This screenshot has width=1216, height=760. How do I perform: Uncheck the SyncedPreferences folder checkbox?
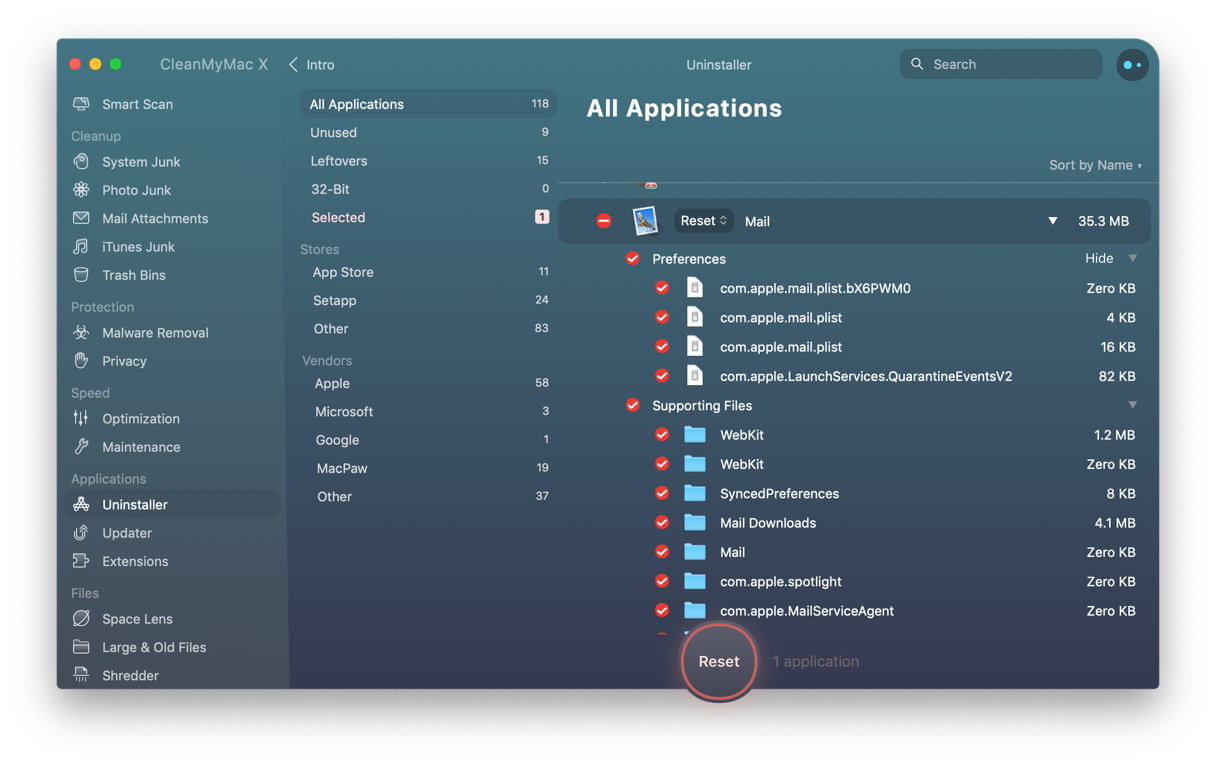662,493
